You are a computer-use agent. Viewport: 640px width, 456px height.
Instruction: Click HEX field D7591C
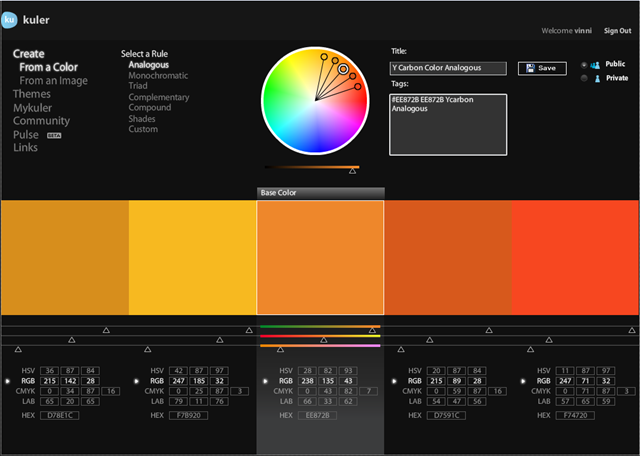[446, 416]
